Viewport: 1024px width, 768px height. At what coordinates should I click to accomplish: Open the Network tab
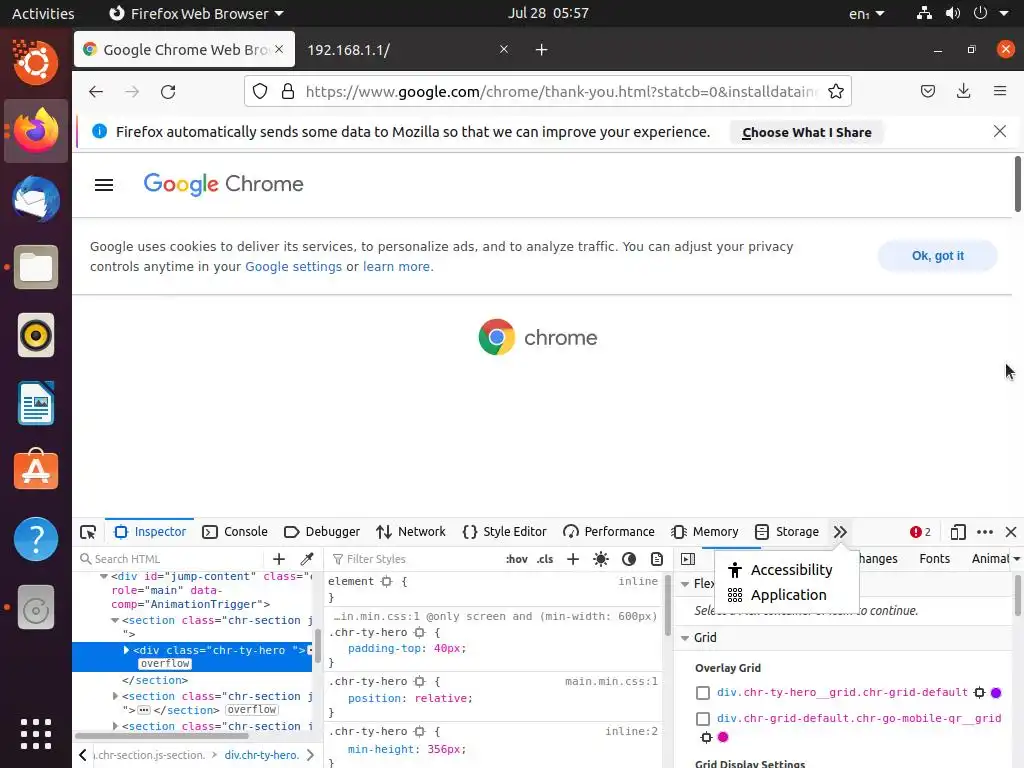pyautogui.click(x=411, y=532)
